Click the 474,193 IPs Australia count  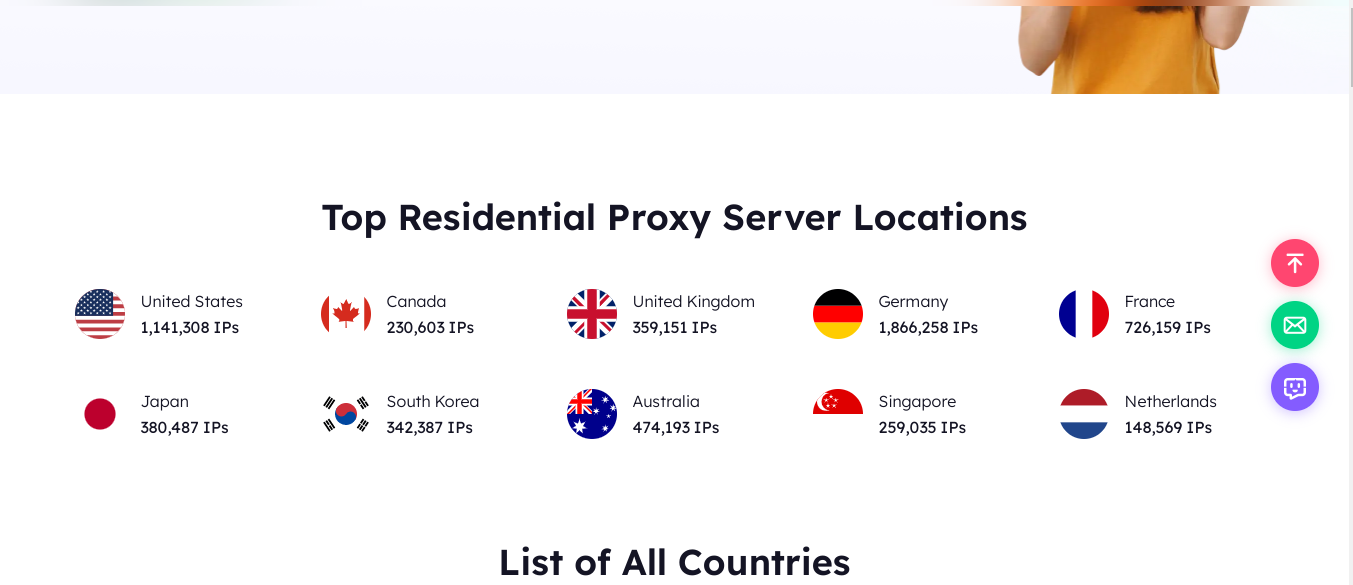pyautogui.click(x=675, y=428)
